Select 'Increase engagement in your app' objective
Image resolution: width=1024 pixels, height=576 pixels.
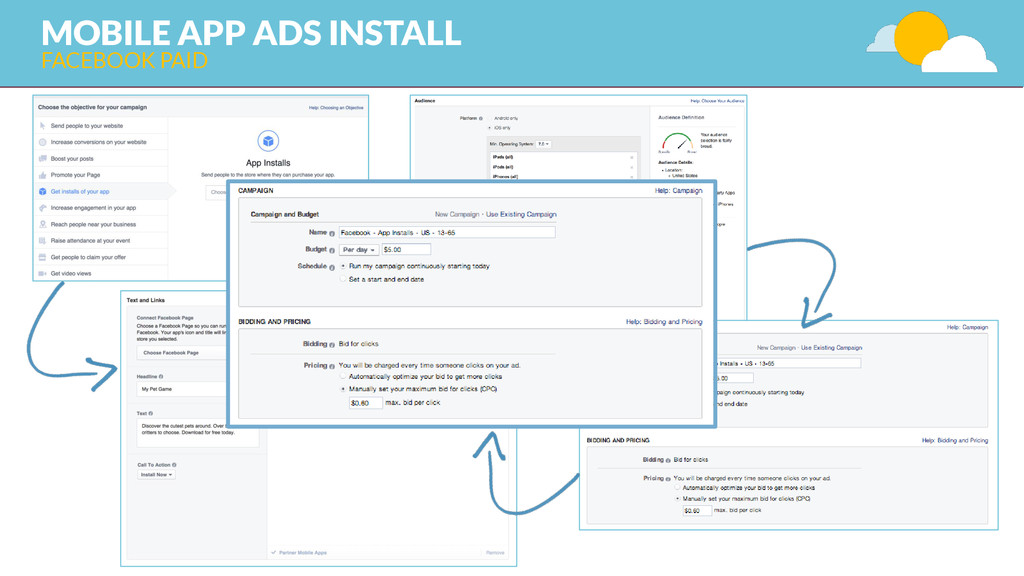click(x=101, y=208)
